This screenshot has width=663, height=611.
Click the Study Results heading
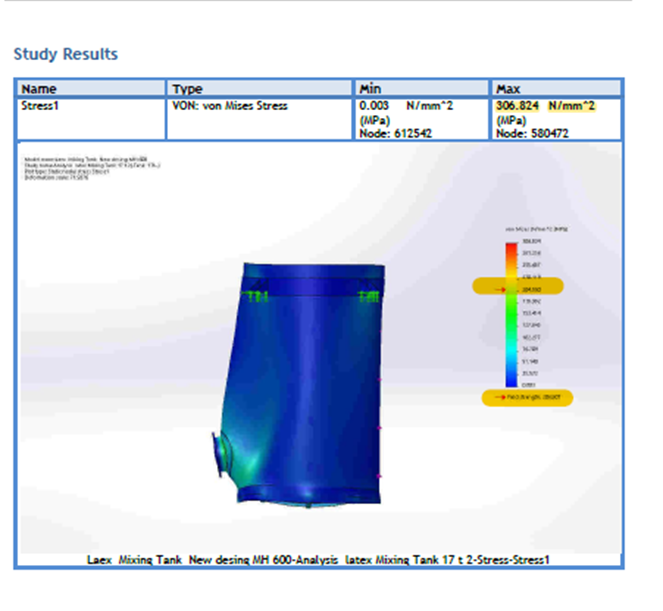coord(65,54)
